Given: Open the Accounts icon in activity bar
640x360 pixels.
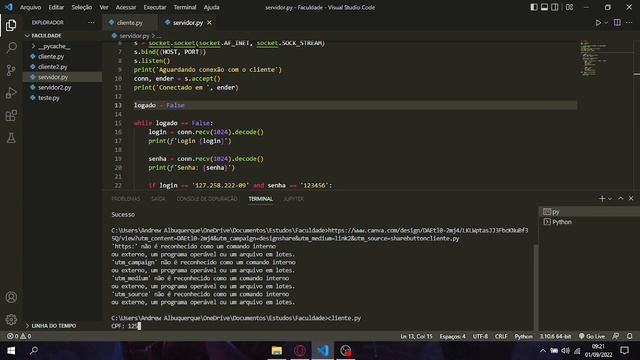Looking at the screenshot, I should coord(11,297).
